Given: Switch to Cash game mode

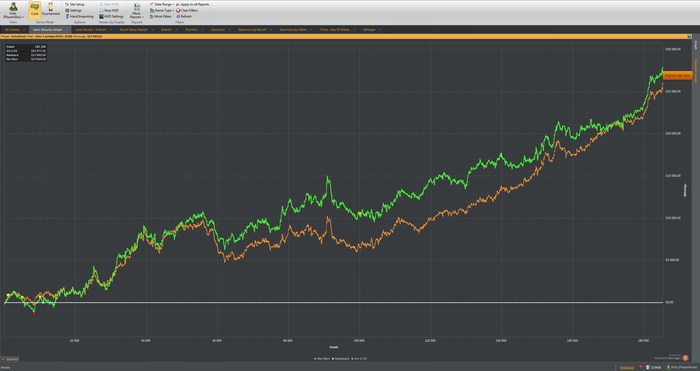Looking at the screenshot, I should tap(34, 10).
